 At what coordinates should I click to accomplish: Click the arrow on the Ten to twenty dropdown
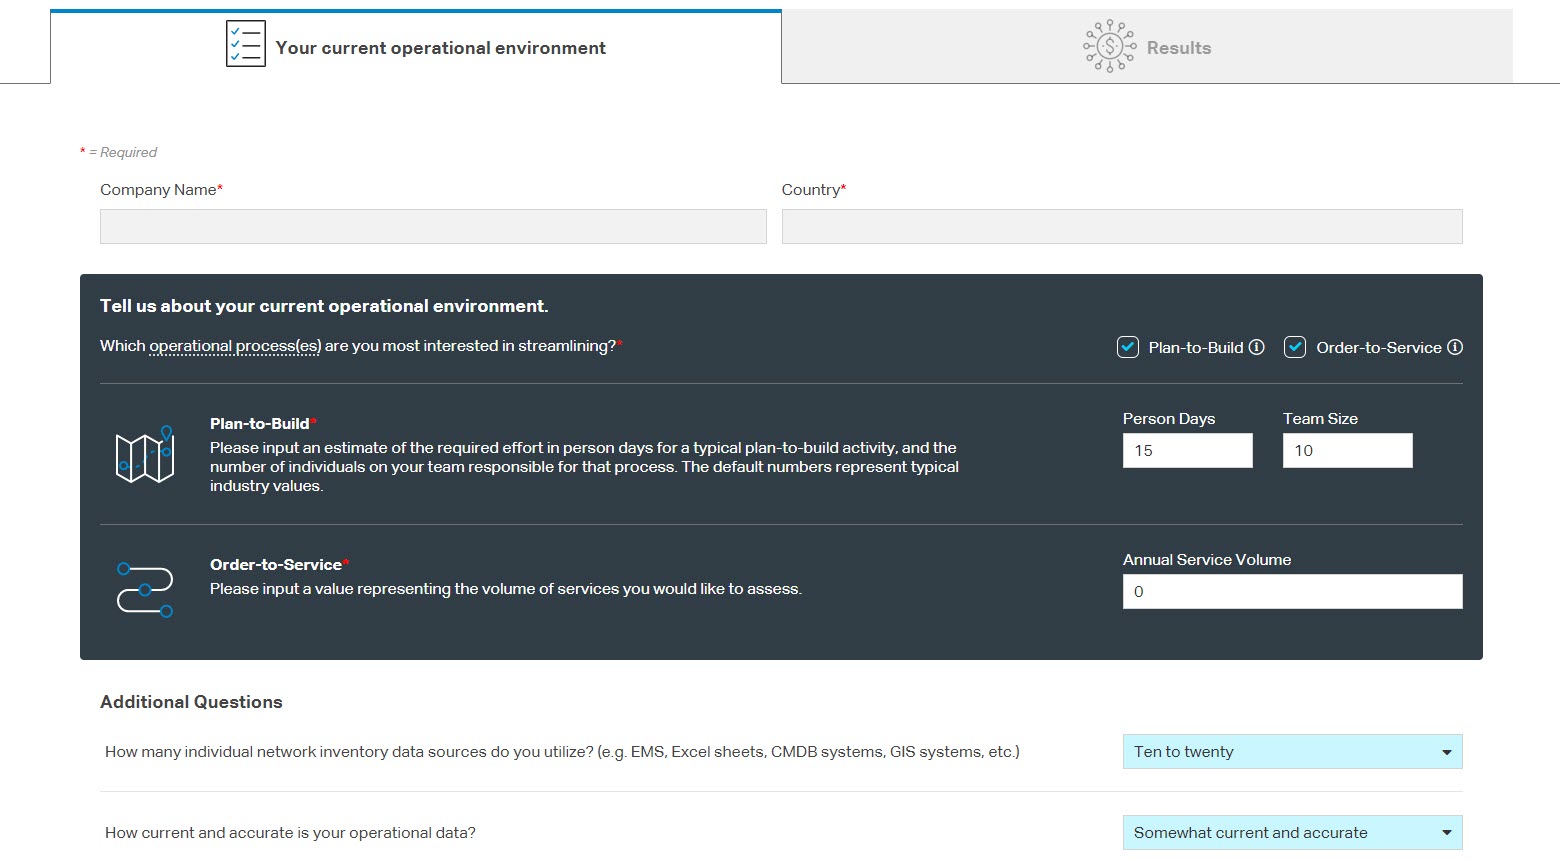[1446, 752]
